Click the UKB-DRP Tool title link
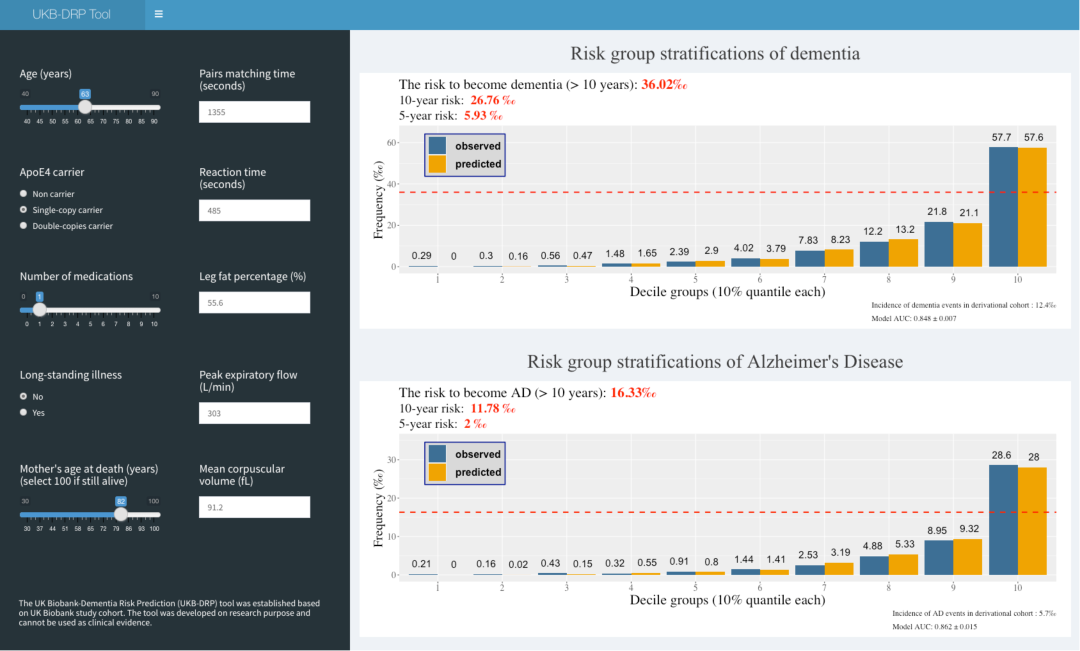Screen dimensions: 1080x651 (72, 14)
